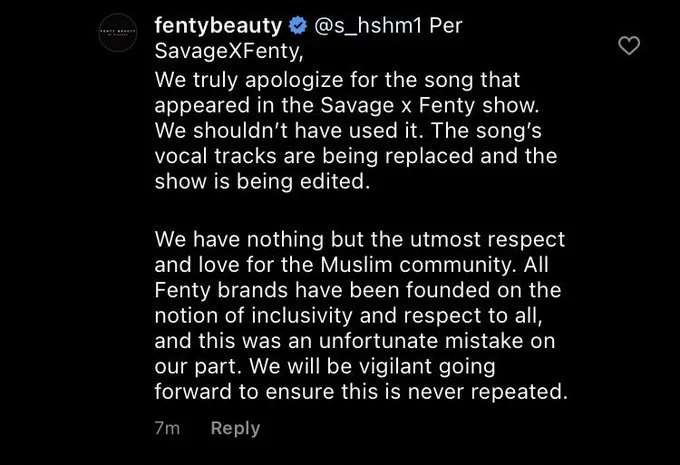Reply to the fentybeauty comment
Viewport: 680px width, 465px height.
point(235,428)
